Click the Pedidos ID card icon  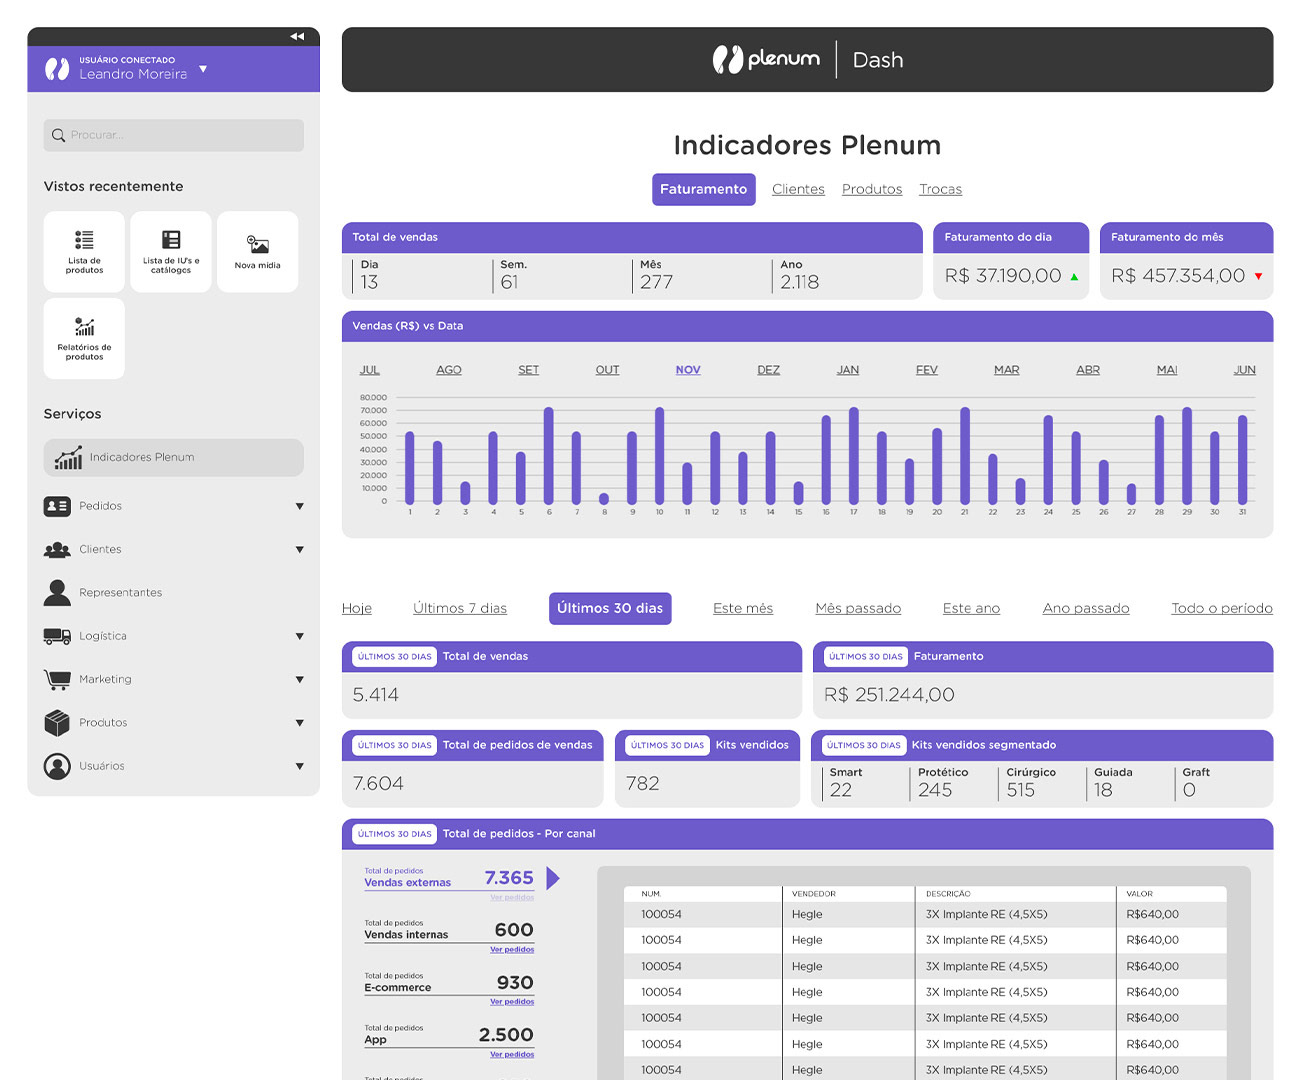pos(57,506)
